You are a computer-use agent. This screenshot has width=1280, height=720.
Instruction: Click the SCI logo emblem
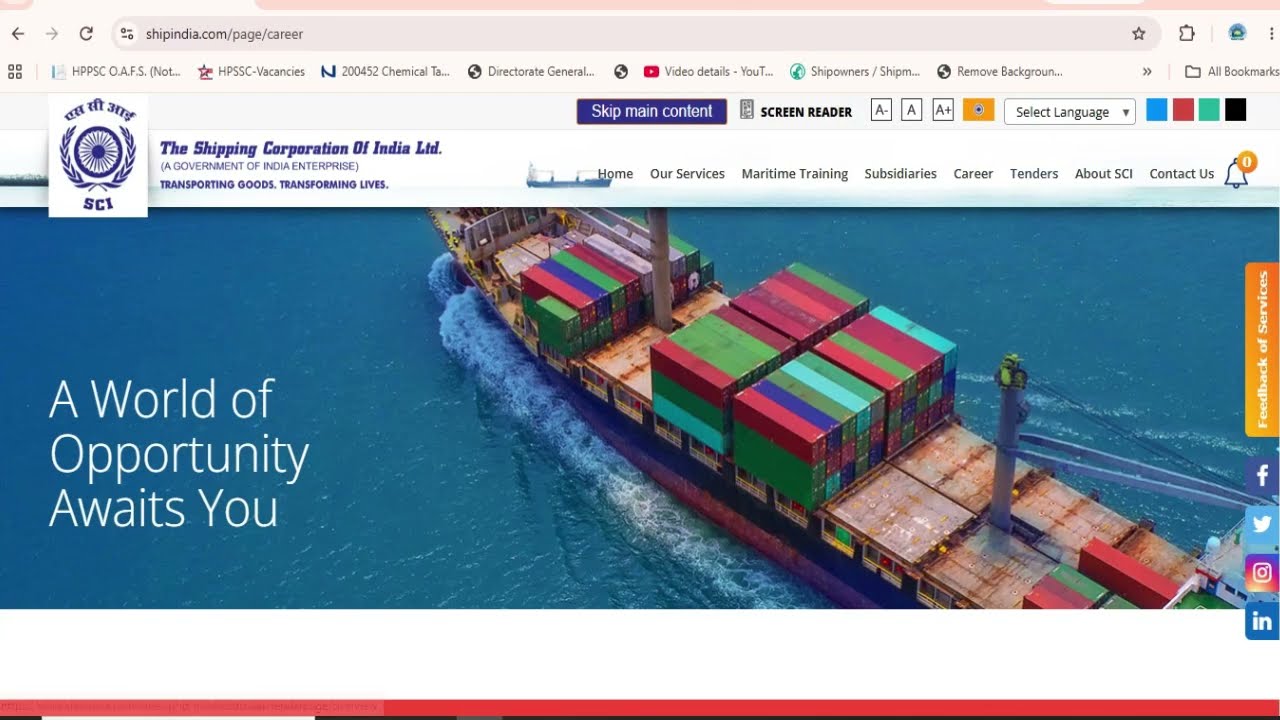(x=98, y=156)
